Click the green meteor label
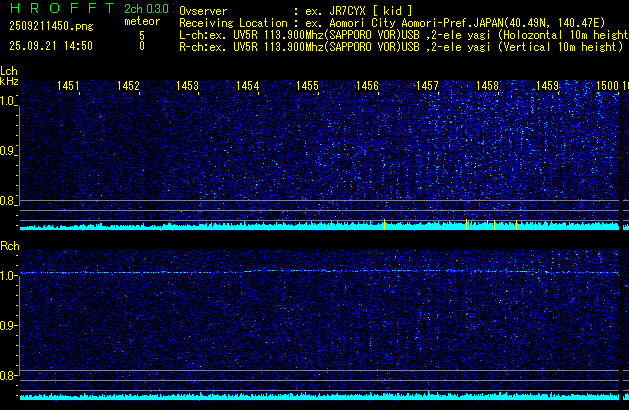The width and height of the screenshot is (629, 410). (141, 21)
